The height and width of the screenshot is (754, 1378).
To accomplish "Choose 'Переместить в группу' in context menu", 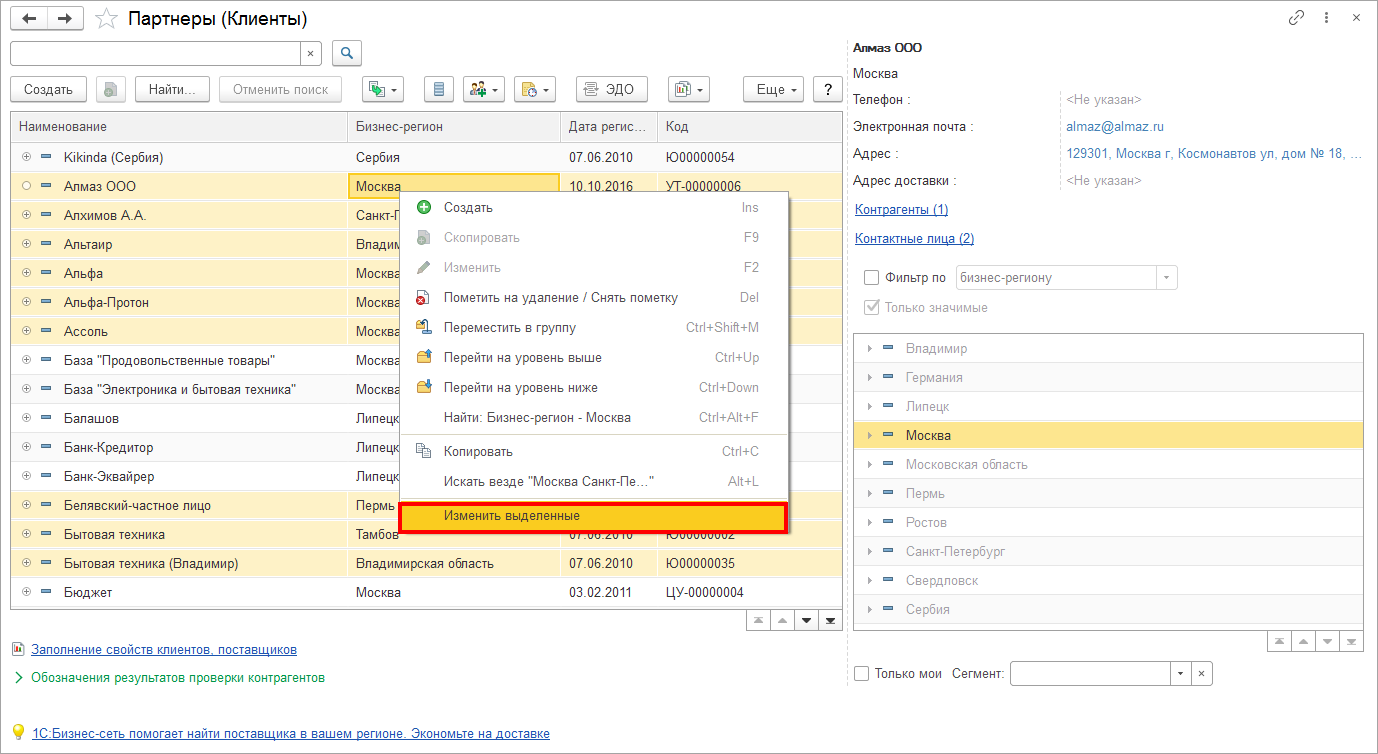I will [509, 328].
